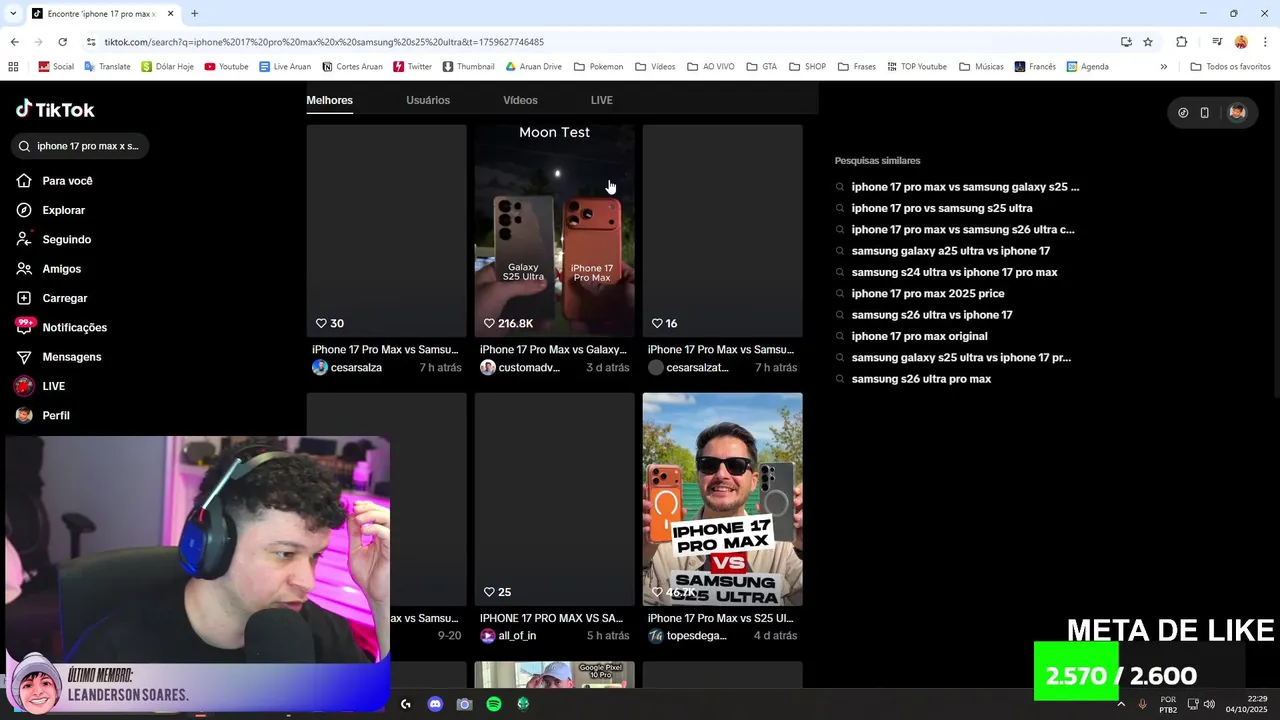
Task: Open the Explorar compass page
Action: [x=51, y=210]
